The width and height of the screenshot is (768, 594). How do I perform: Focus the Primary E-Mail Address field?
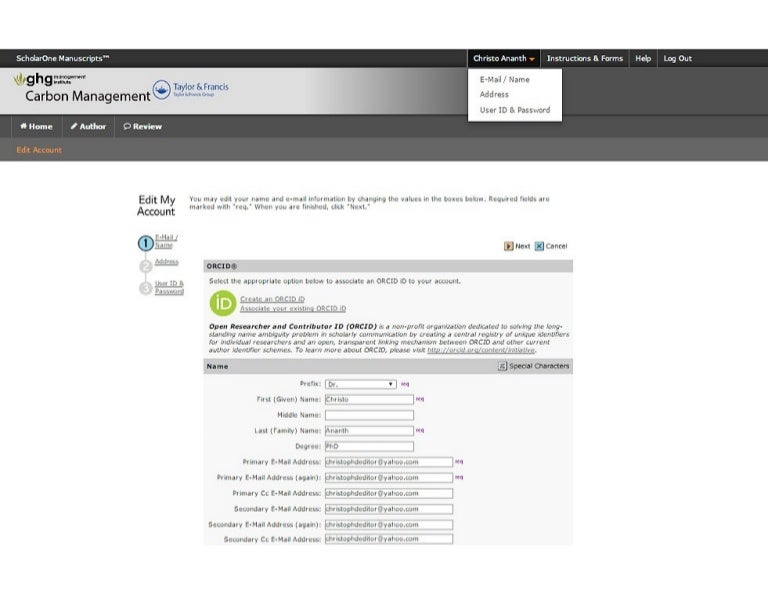tap(388, 462)
